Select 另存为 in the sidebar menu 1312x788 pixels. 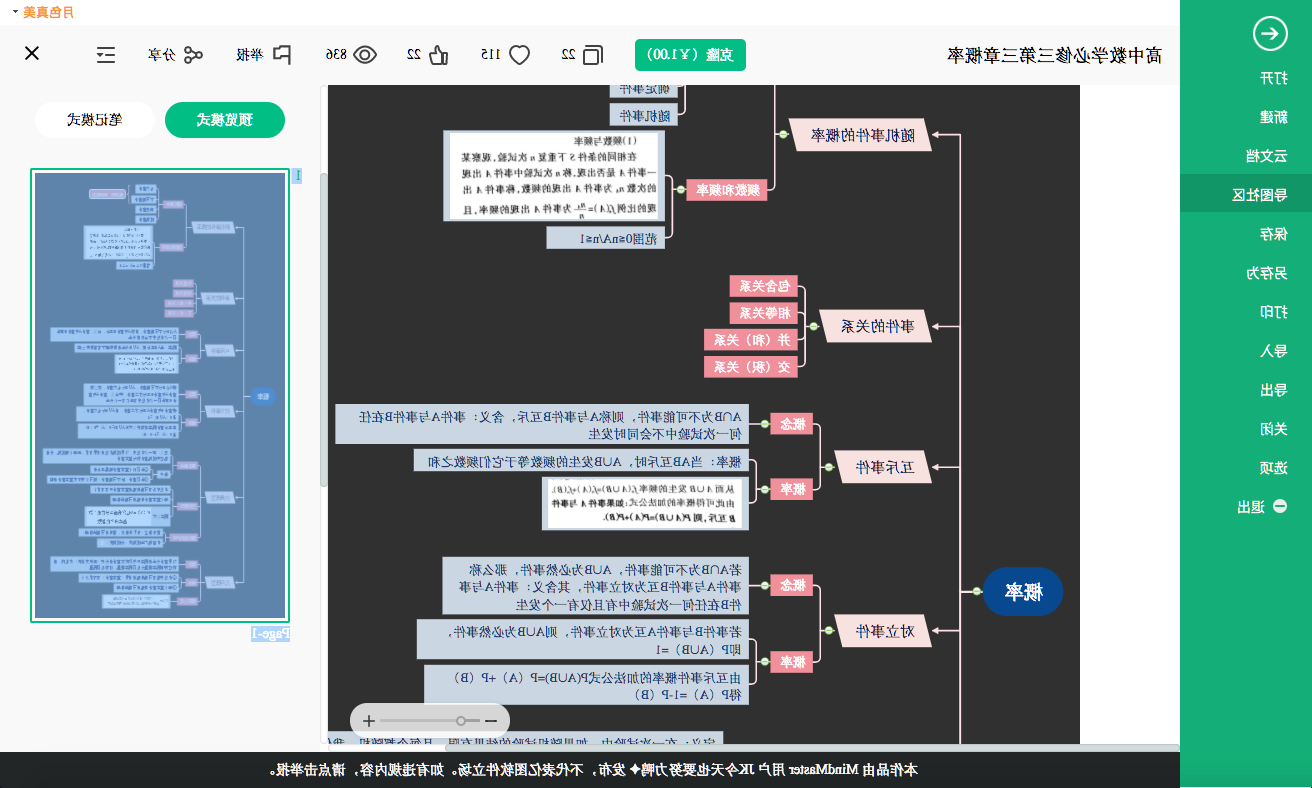coord(1266,273)
